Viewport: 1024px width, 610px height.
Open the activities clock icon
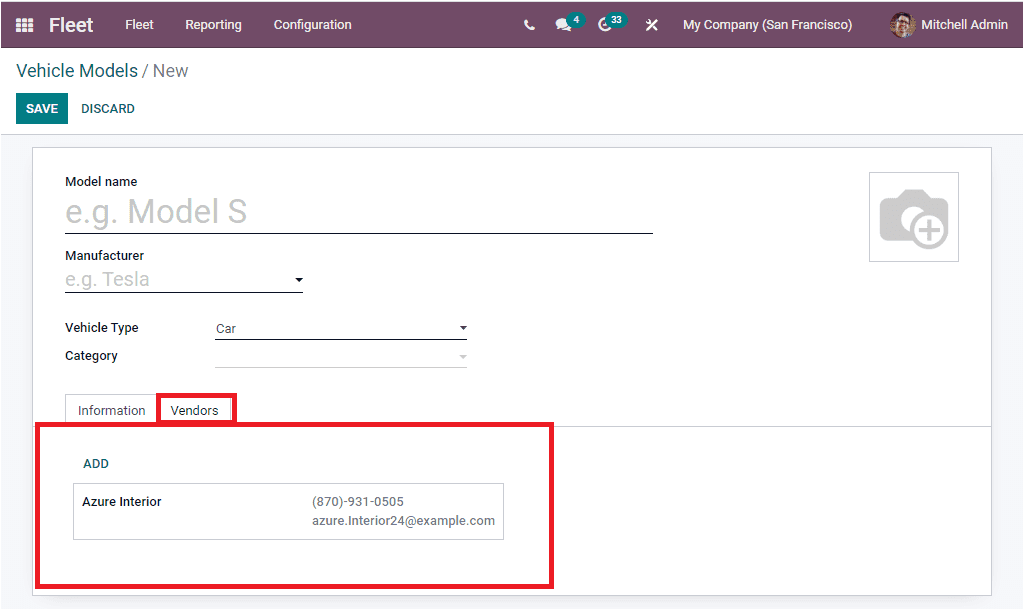coord(605,25)
